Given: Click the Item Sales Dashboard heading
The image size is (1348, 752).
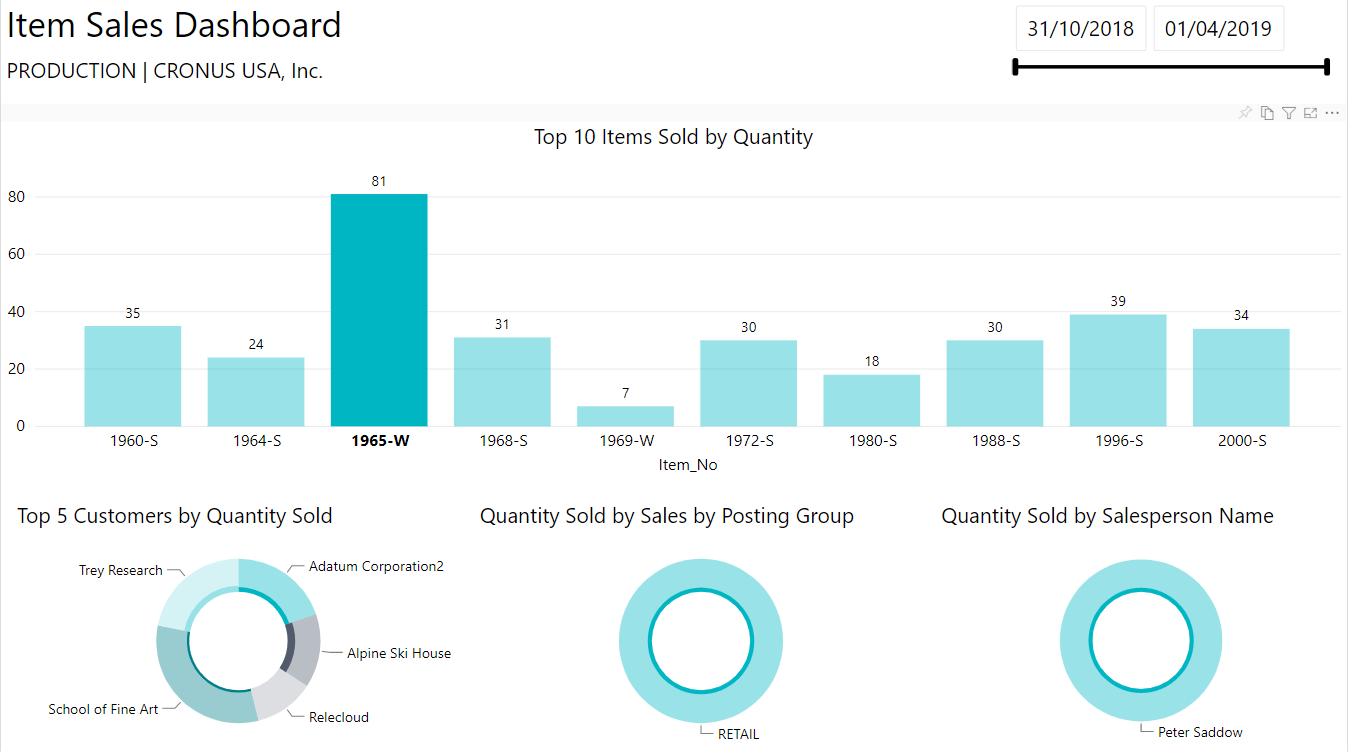Looking at the screenshot, I should (x=175, y=25).
